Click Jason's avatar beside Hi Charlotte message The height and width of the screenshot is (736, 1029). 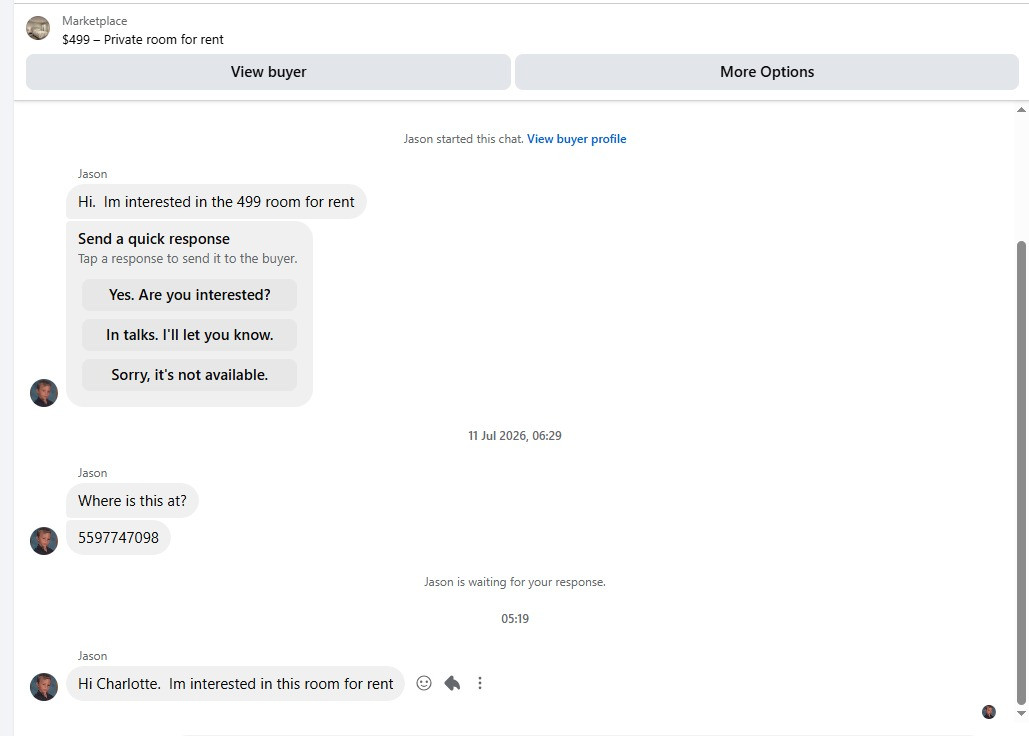pos(44,687)
